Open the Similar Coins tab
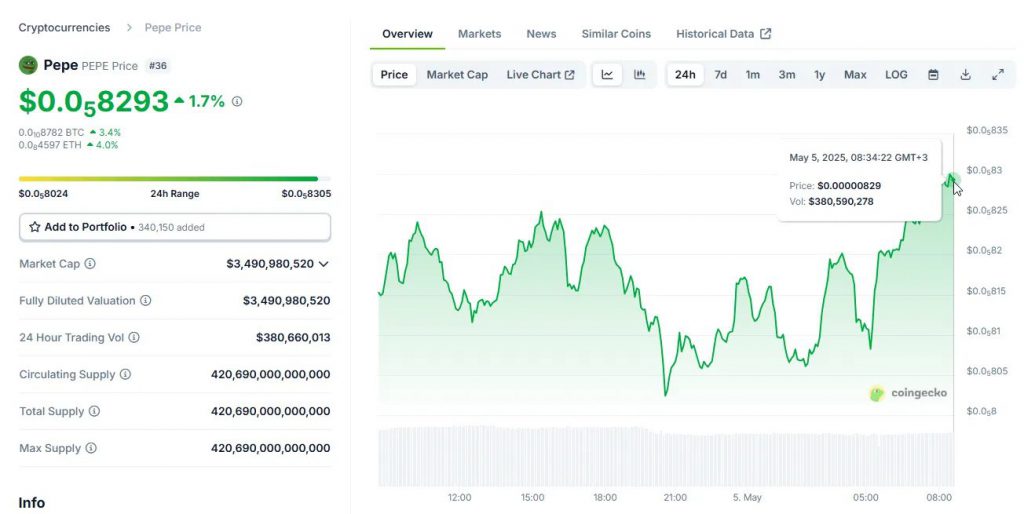 [x=616, y=34]
